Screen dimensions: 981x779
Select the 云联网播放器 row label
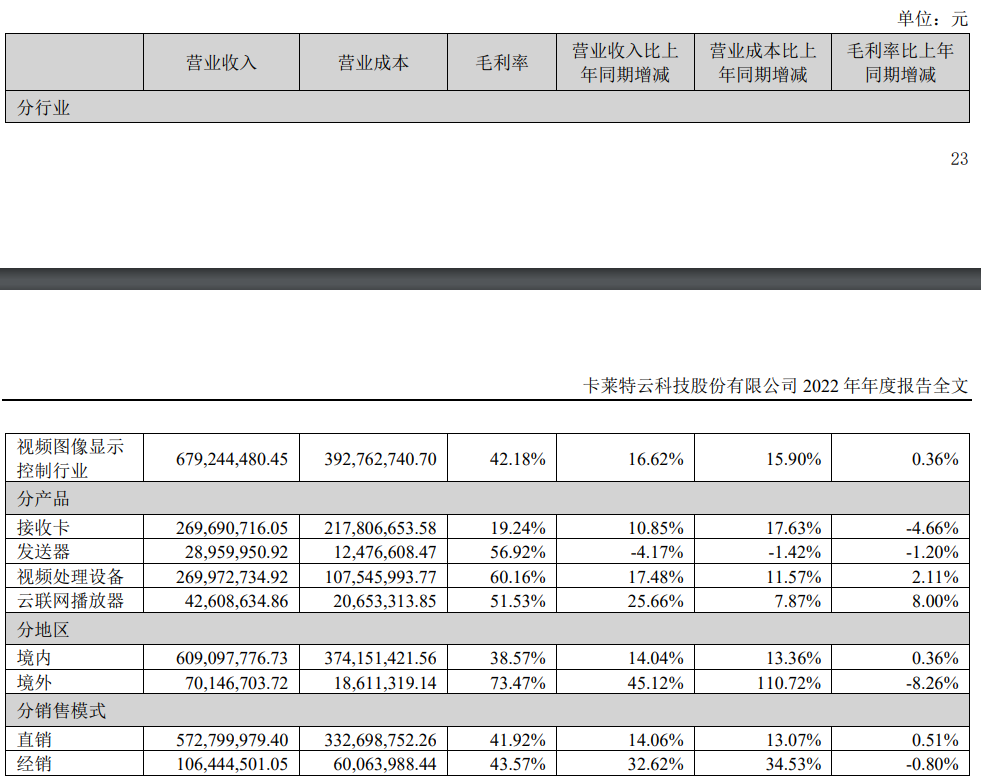pos(71,601)
